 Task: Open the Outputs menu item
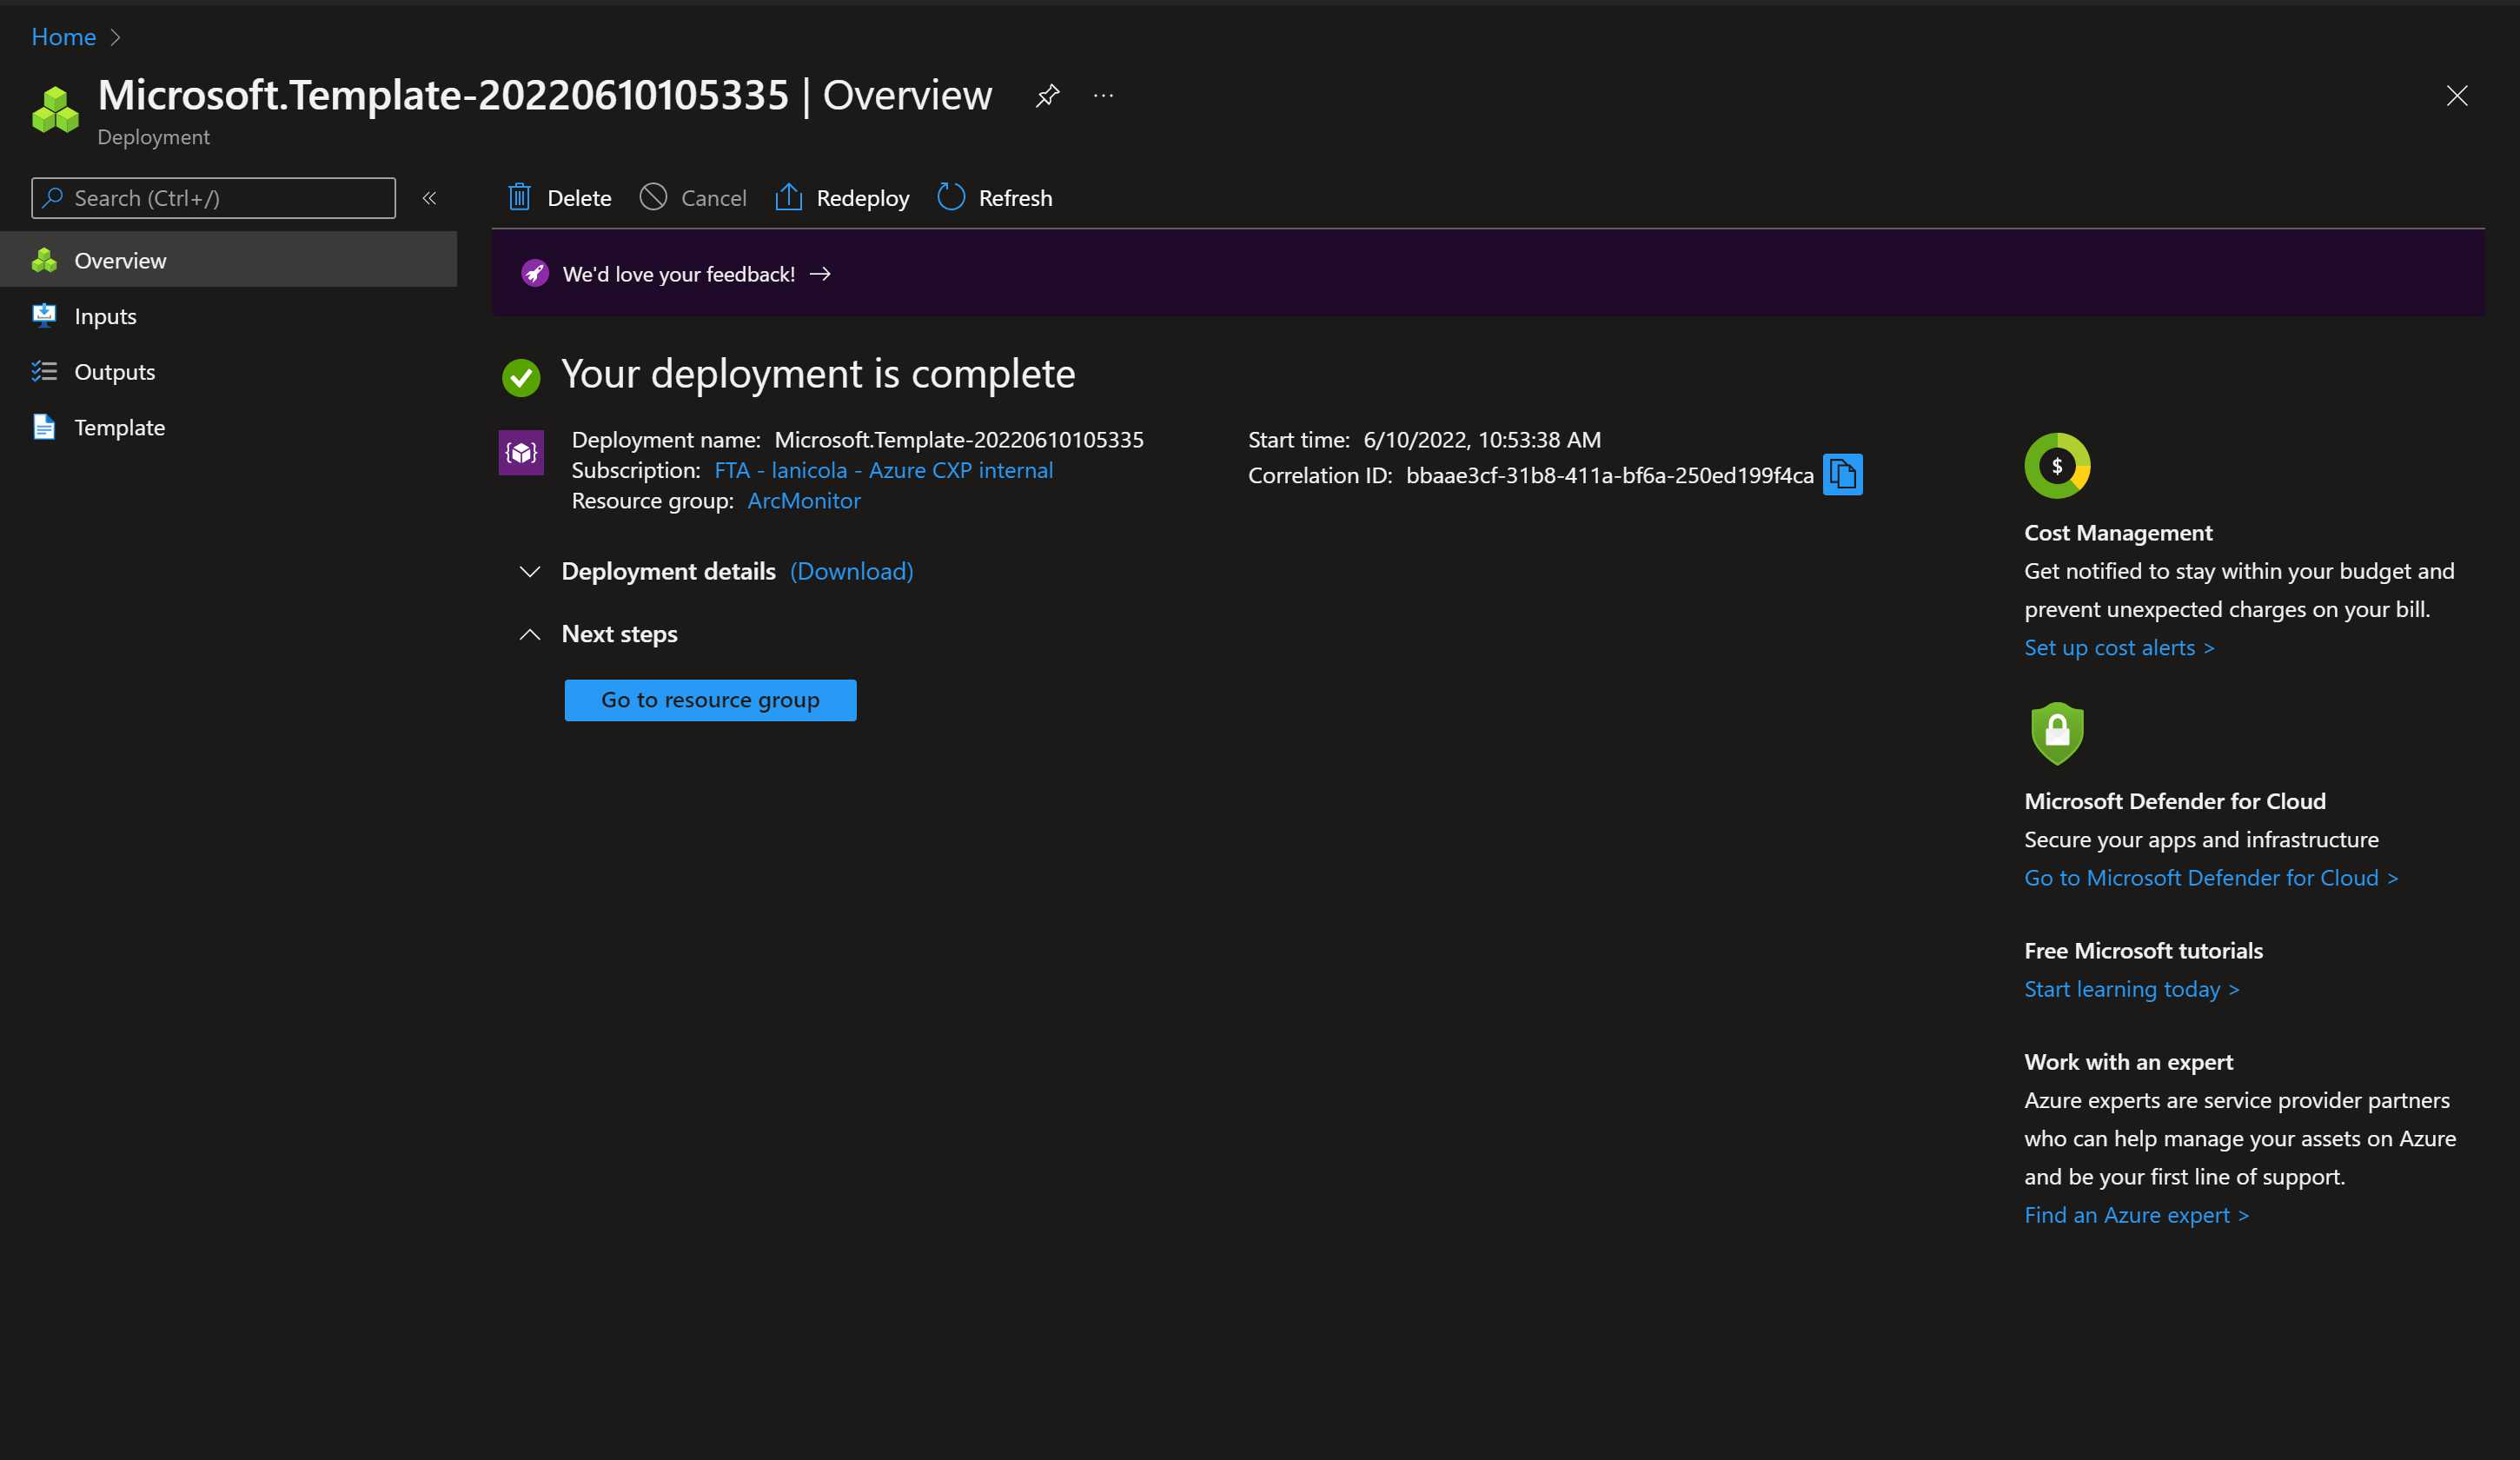pyautogui.click(x=114, y=372)
